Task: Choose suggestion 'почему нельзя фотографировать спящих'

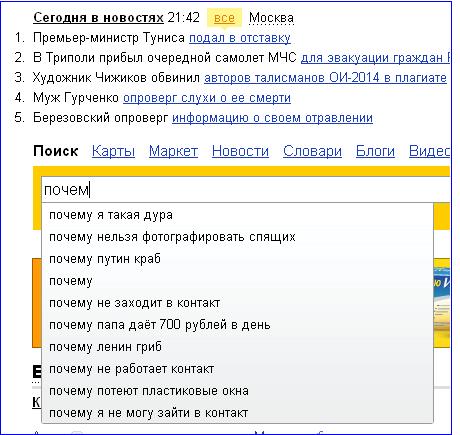Action: tap(237, 237)
